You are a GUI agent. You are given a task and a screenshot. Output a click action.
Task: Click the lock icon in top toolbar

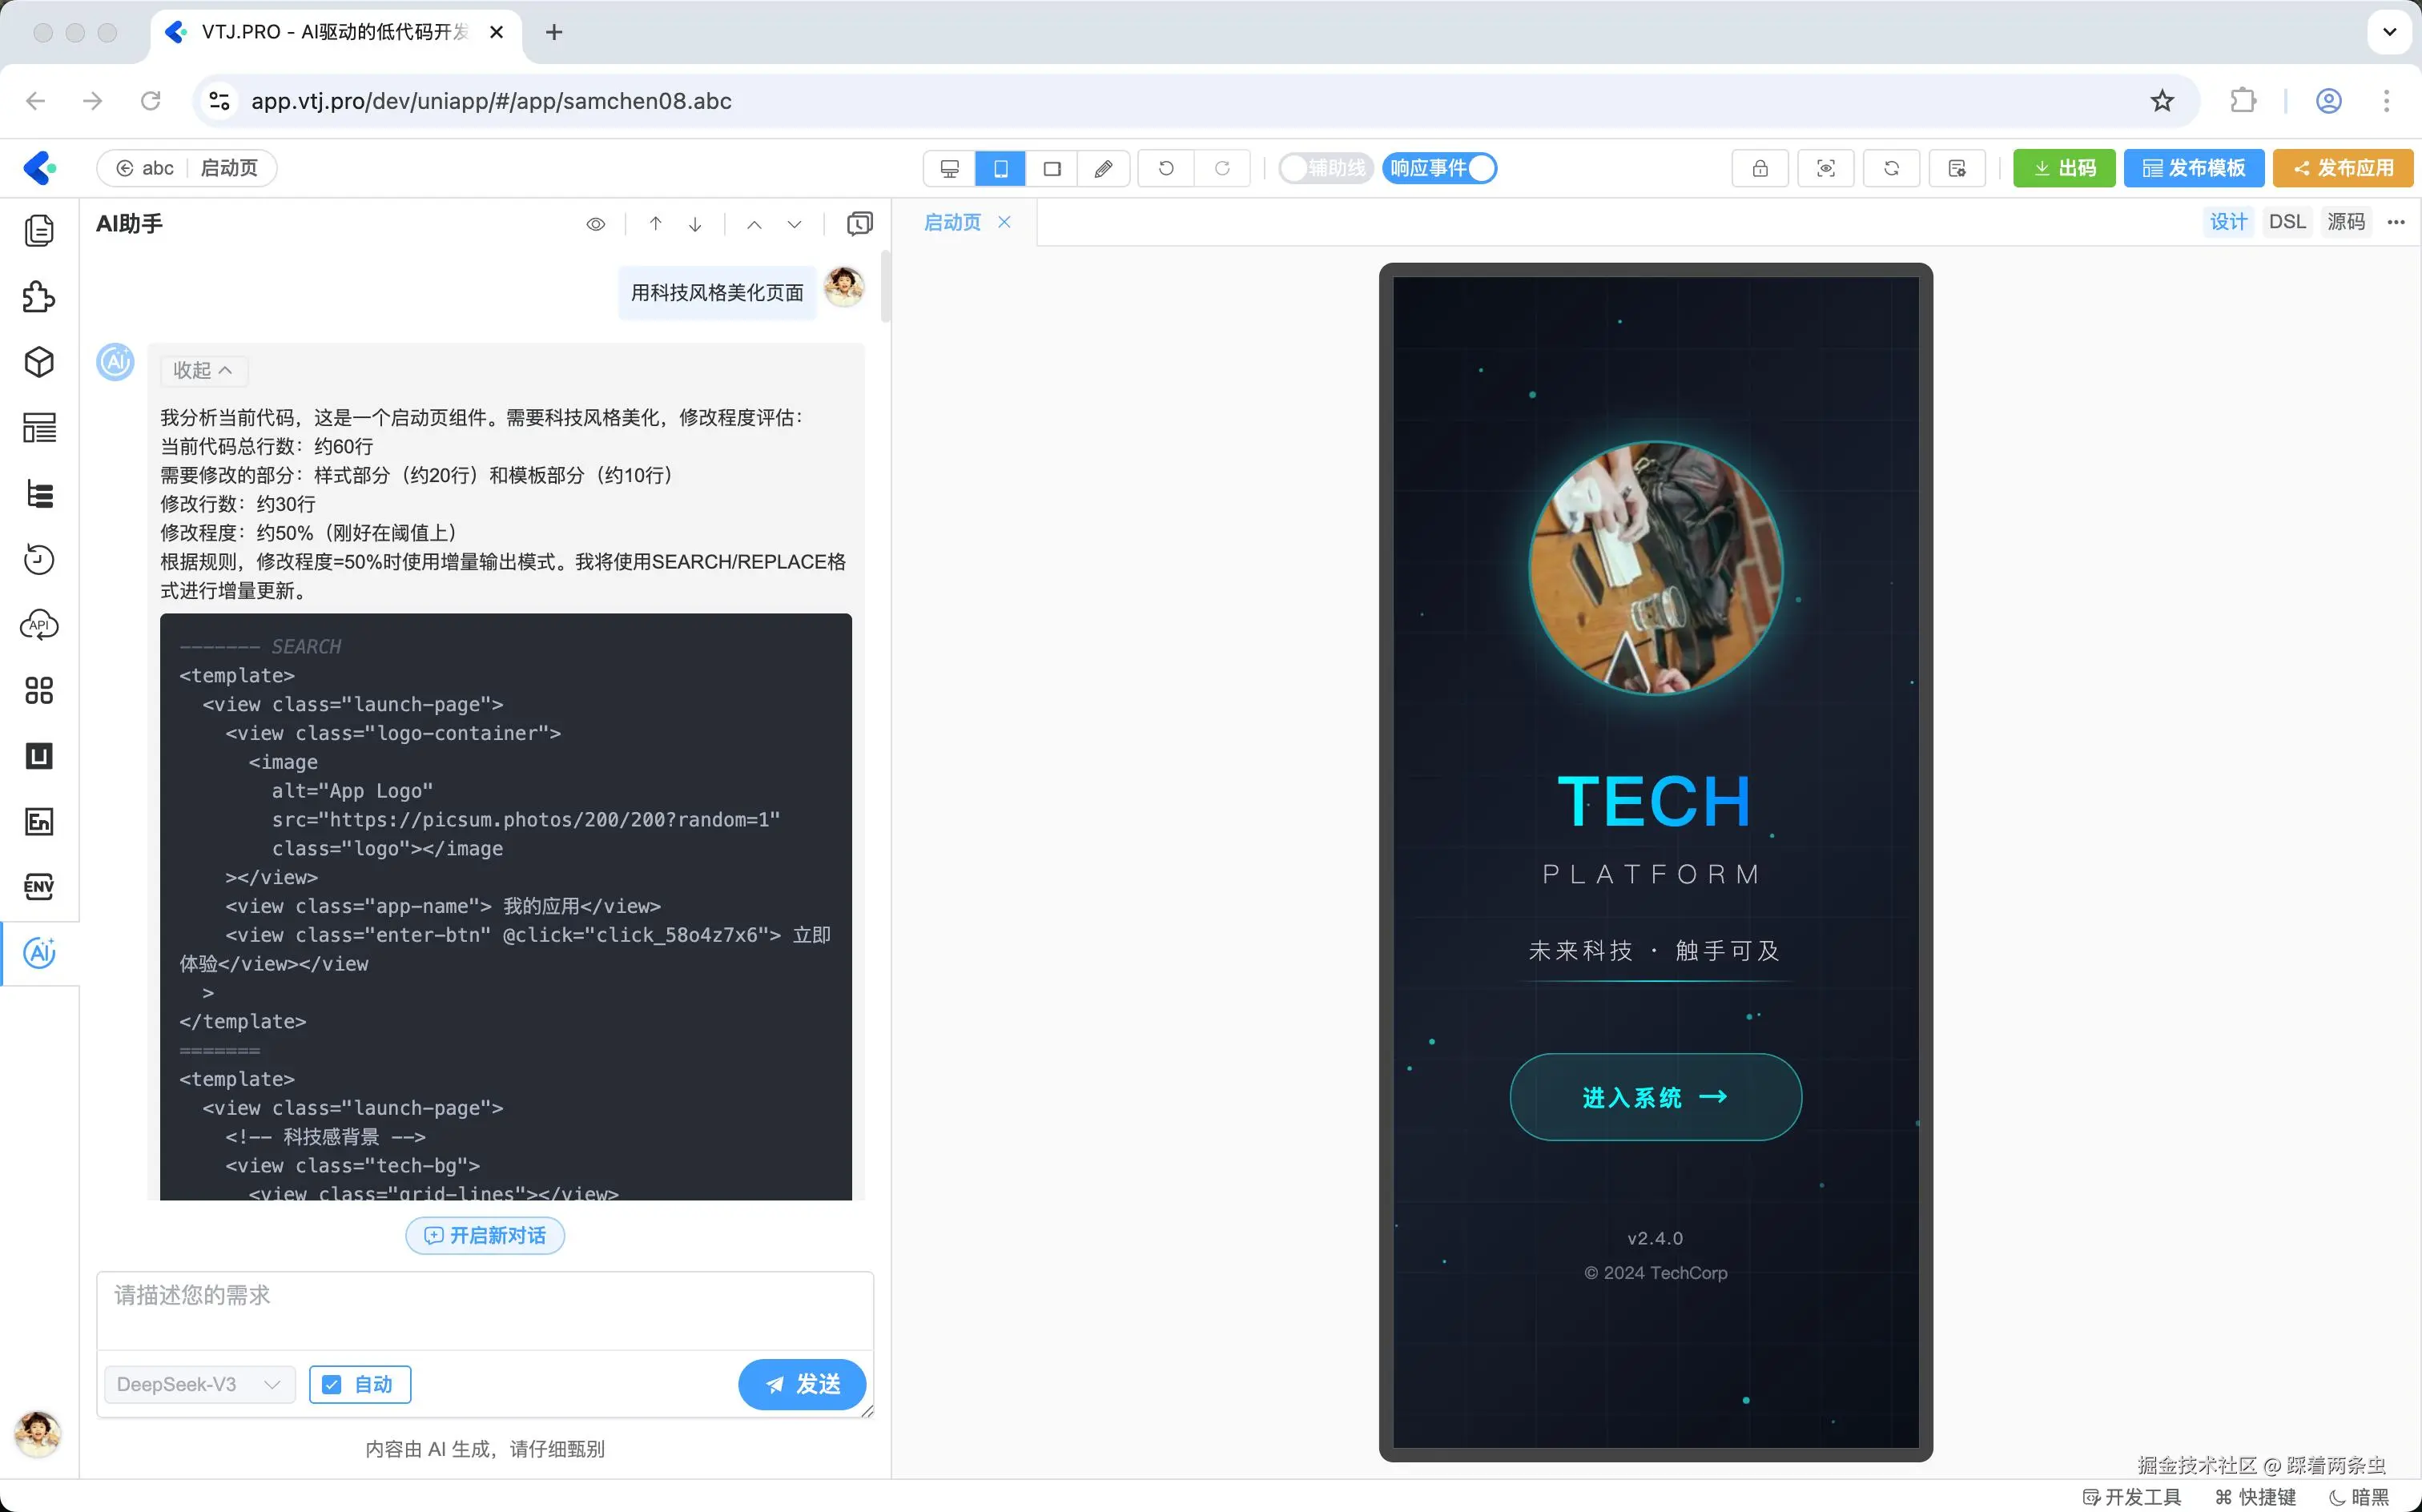1759,168
